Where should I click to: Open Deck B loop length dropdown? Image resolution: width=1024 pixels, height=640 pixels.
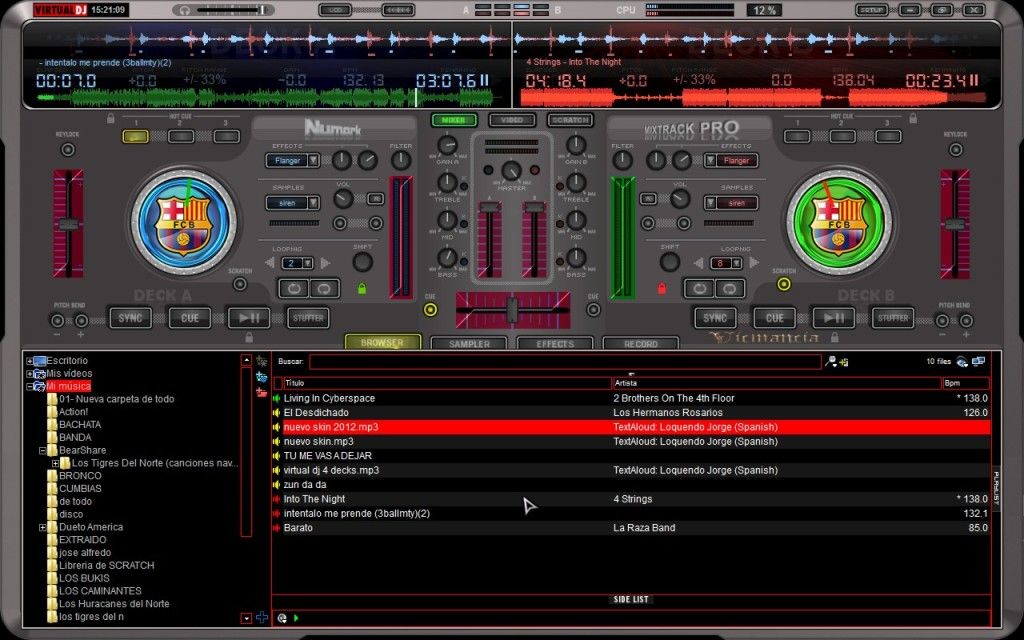tap(737, 263)
